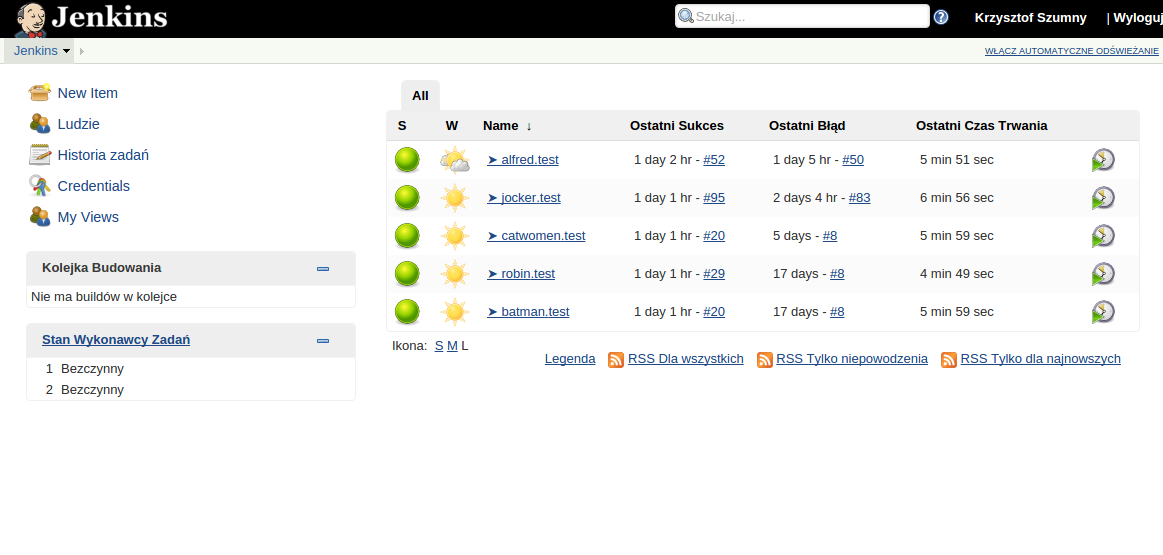Click green status ball for robin.test

[x=407, y=274]
